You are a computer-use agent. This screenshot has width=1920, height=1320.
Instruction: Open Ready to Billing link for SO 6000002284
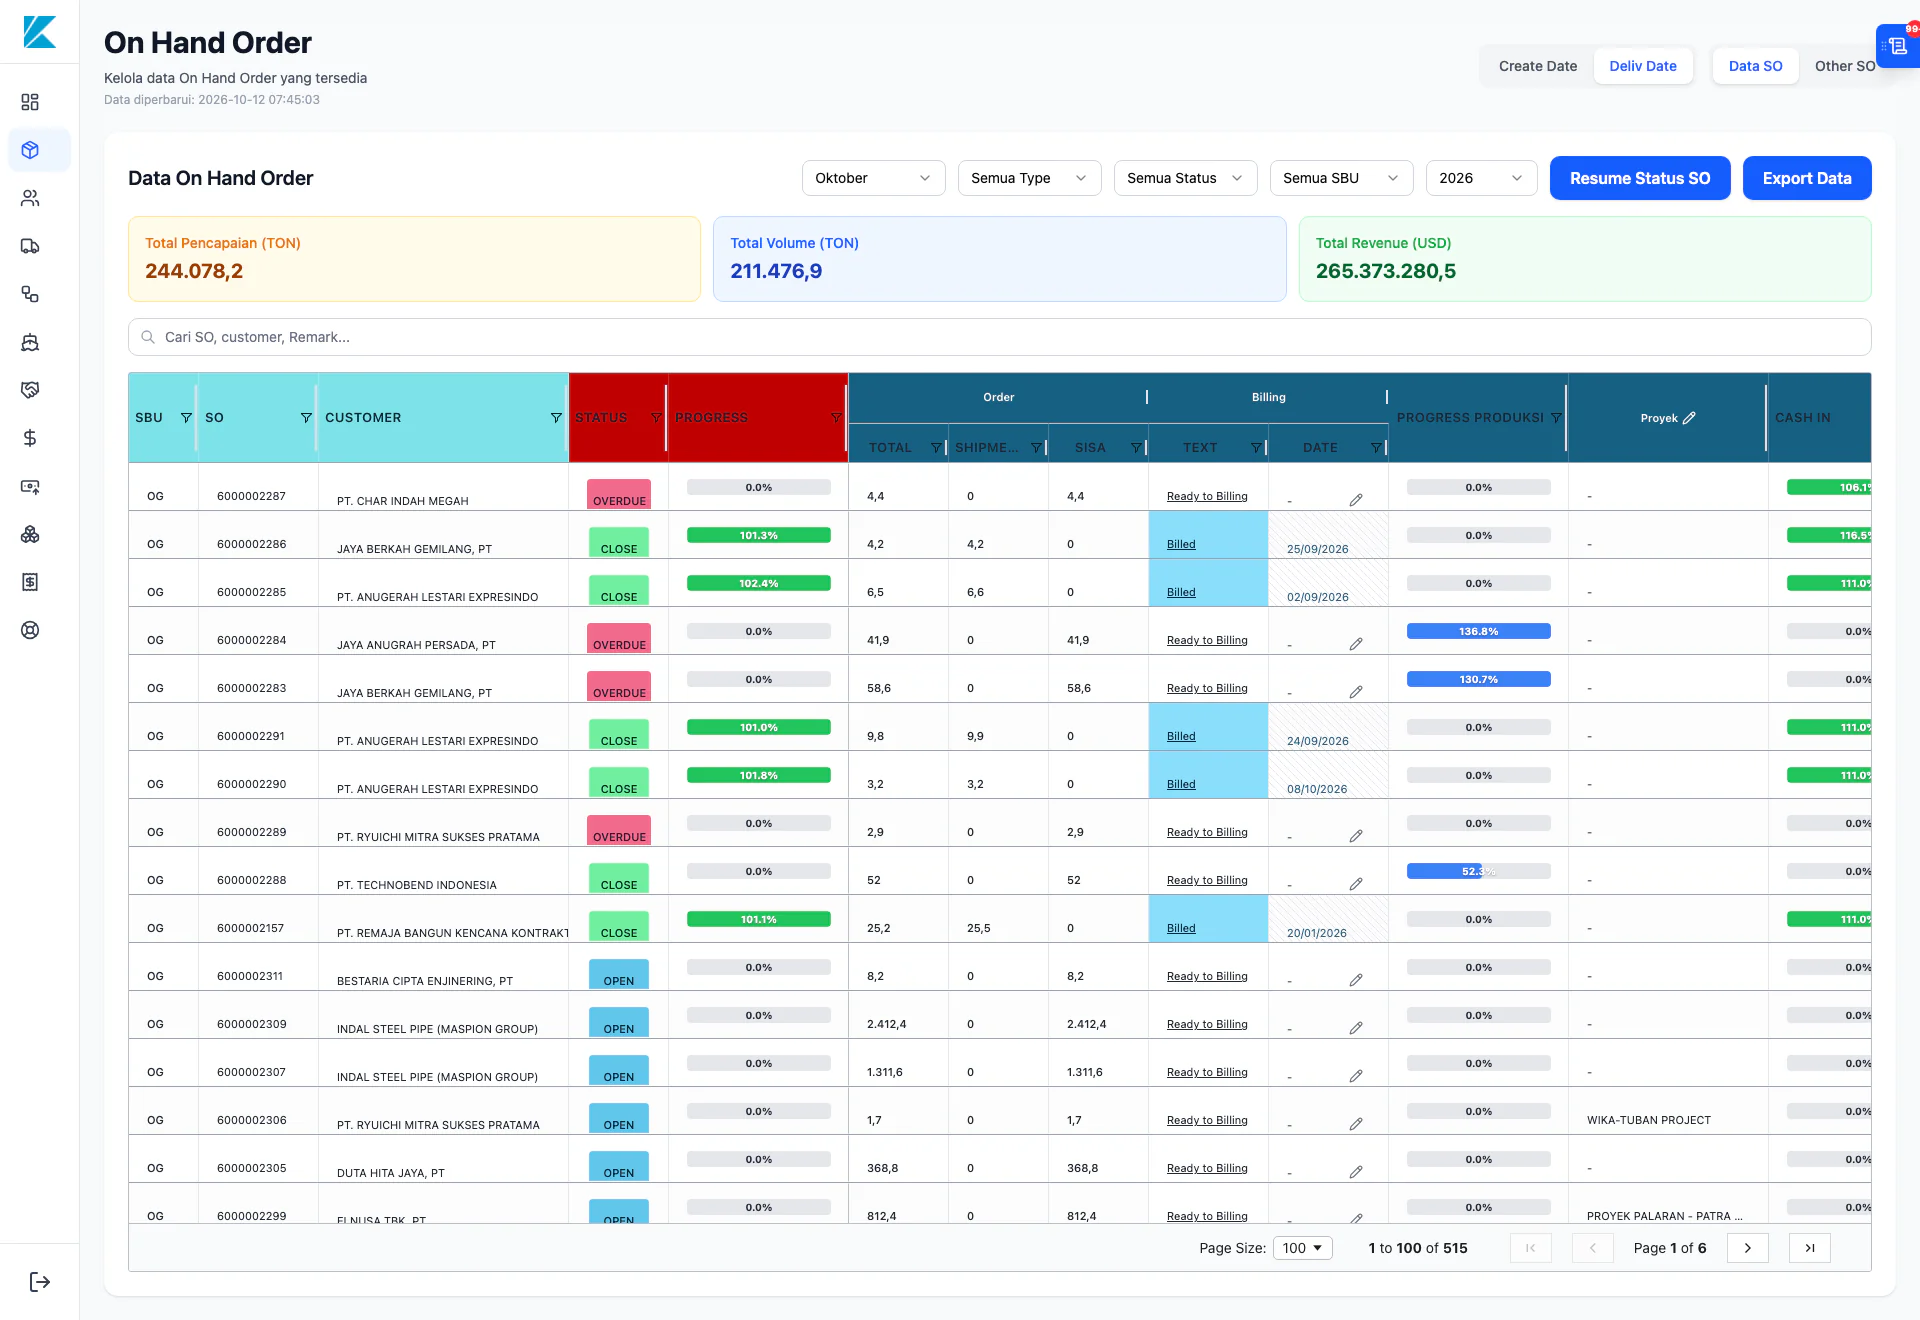click(x=1207, y=640)
